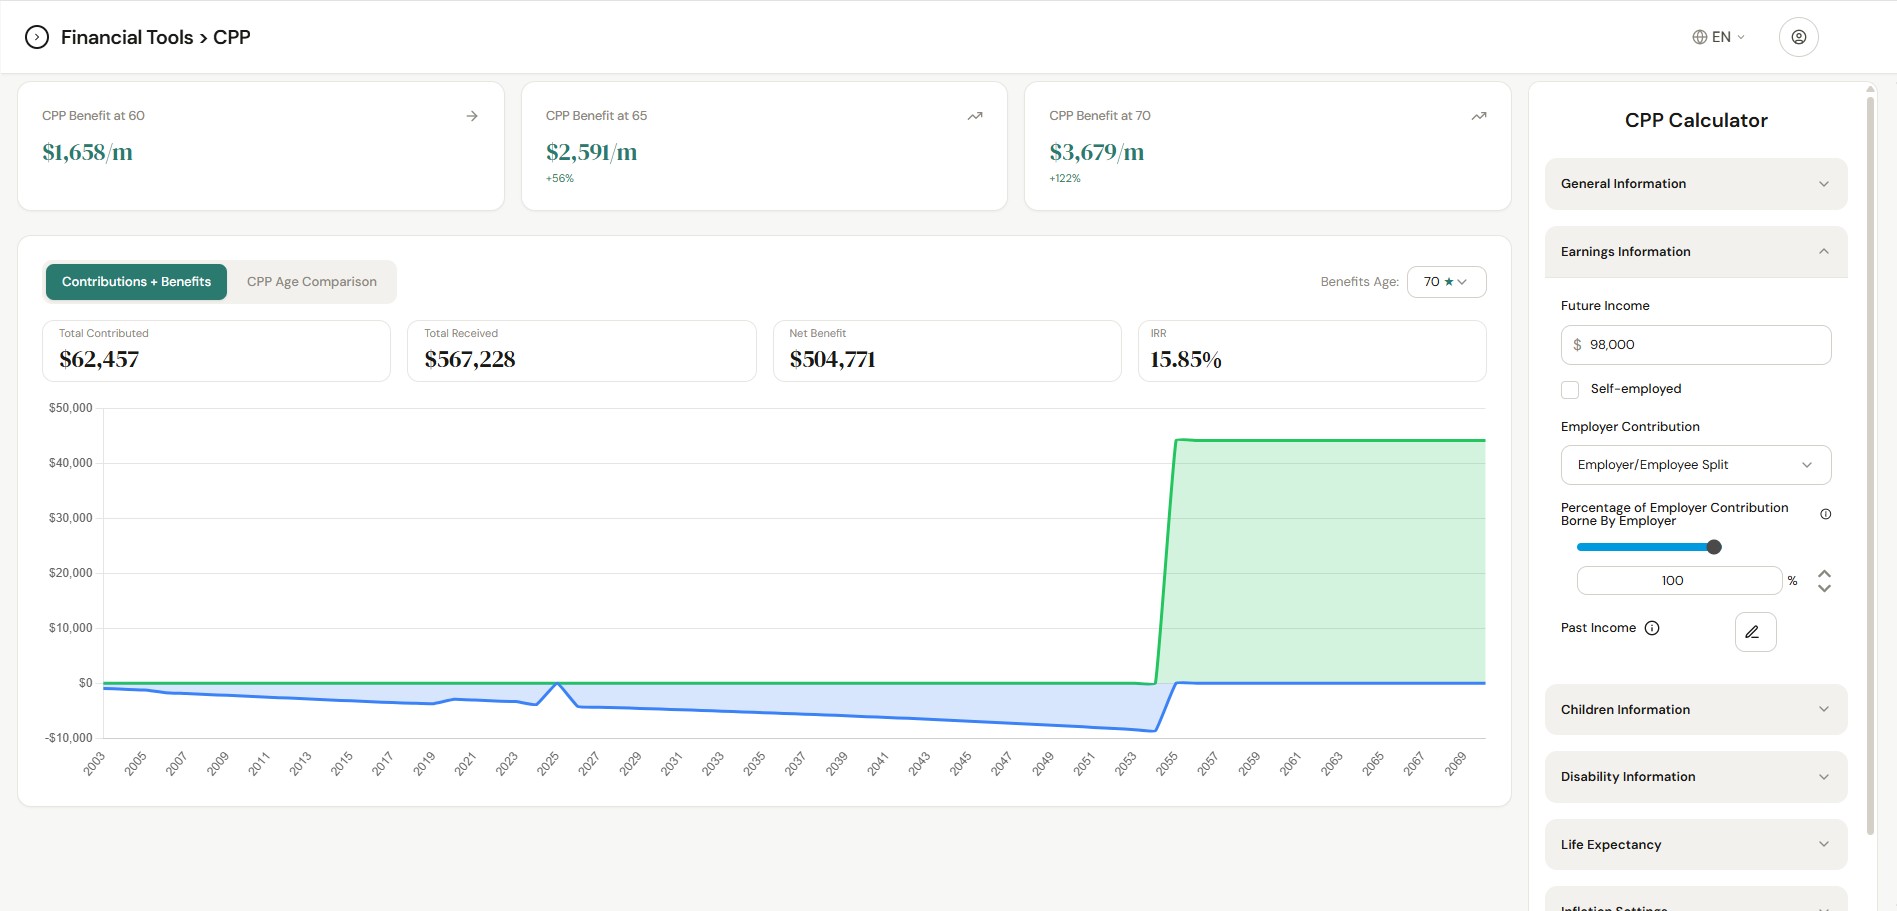Edit Past Income with the pencil button
Viewport: 1897px width, 911px height.
pos(1755,632)
